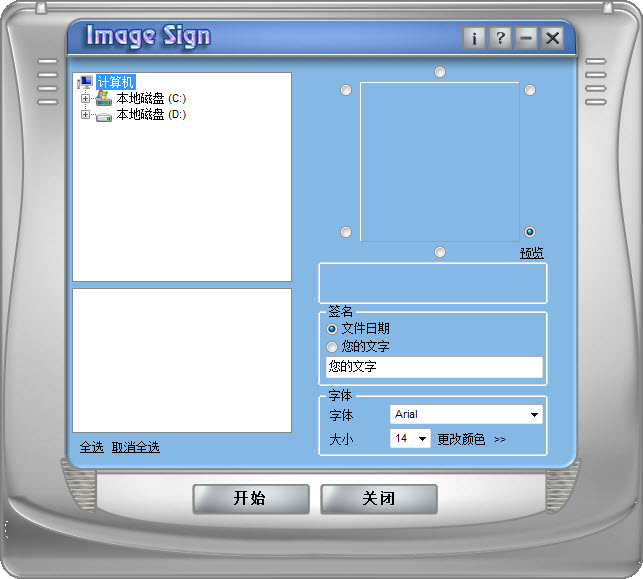Choose top-left signature position
This screenshot has height=579, width=643.
pos(346,90)
